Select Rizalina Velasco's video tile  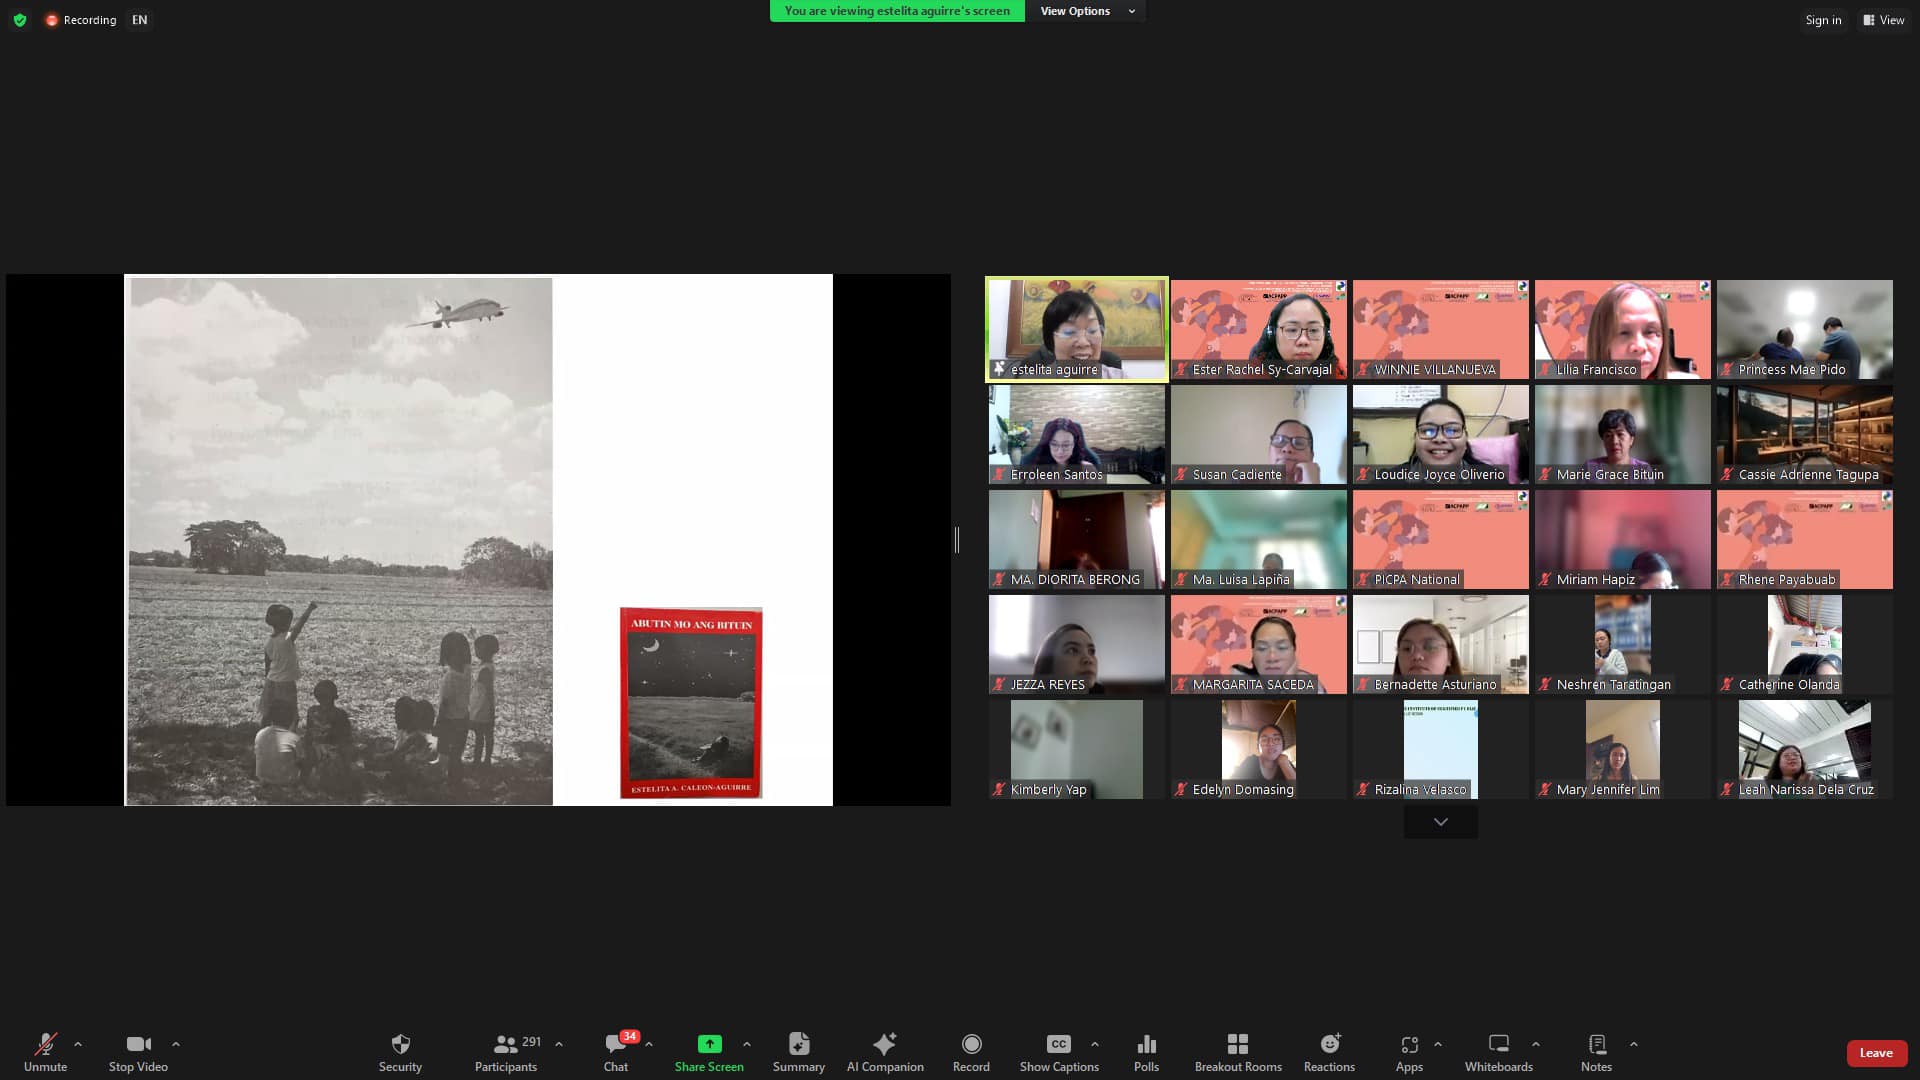tap(1440, 749)
